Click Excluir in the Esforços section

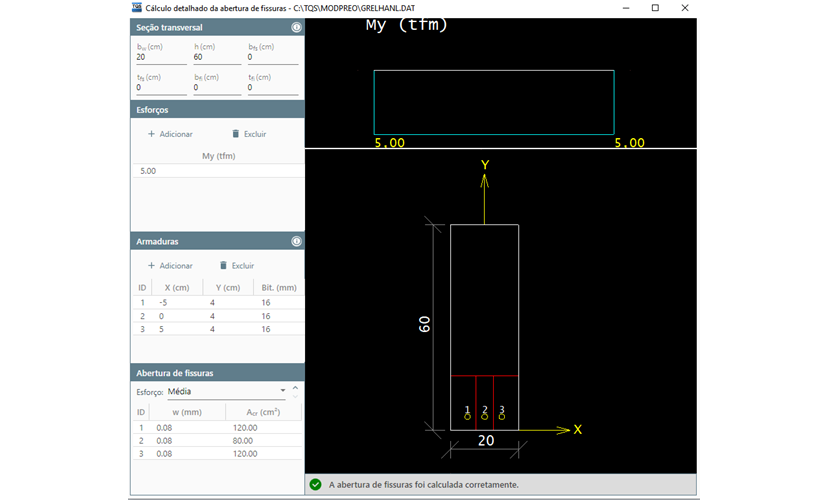coord(248,133)
